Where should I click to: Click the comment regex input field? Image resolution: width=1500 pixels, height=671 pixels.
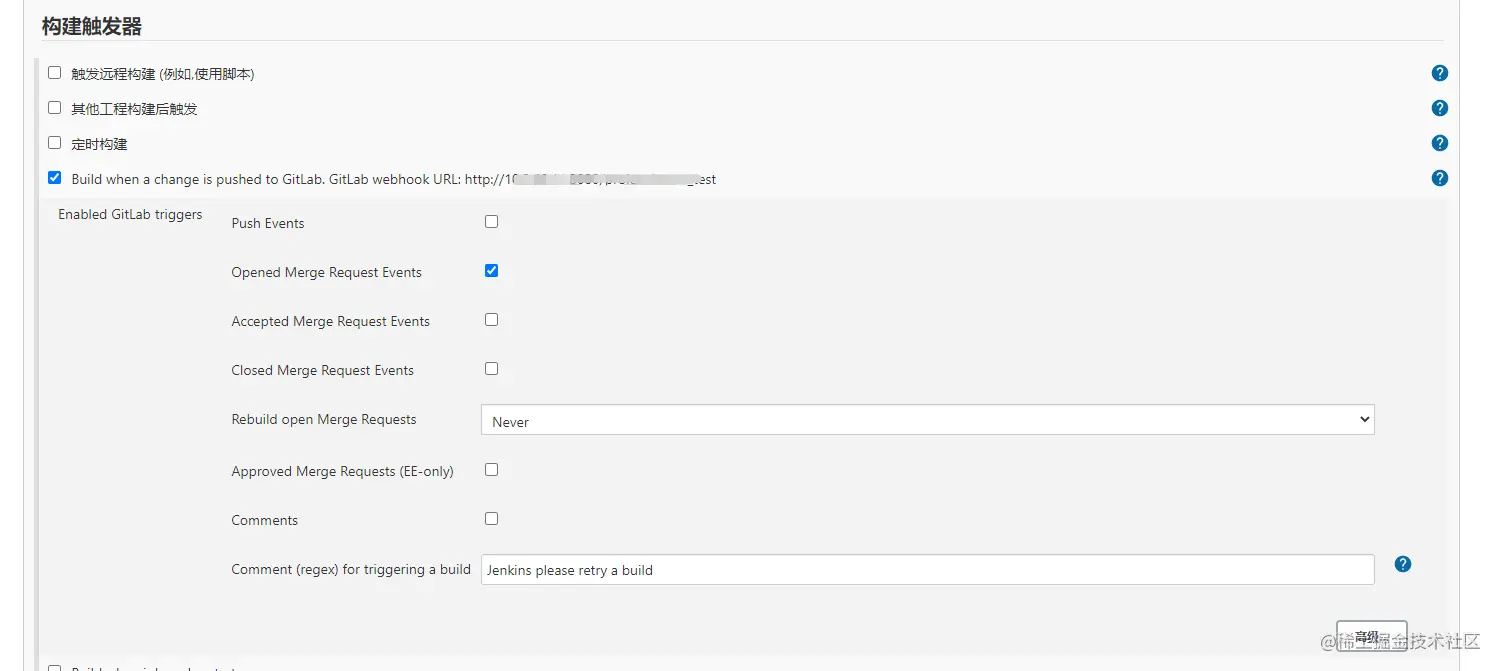click(x=928, y=570)
